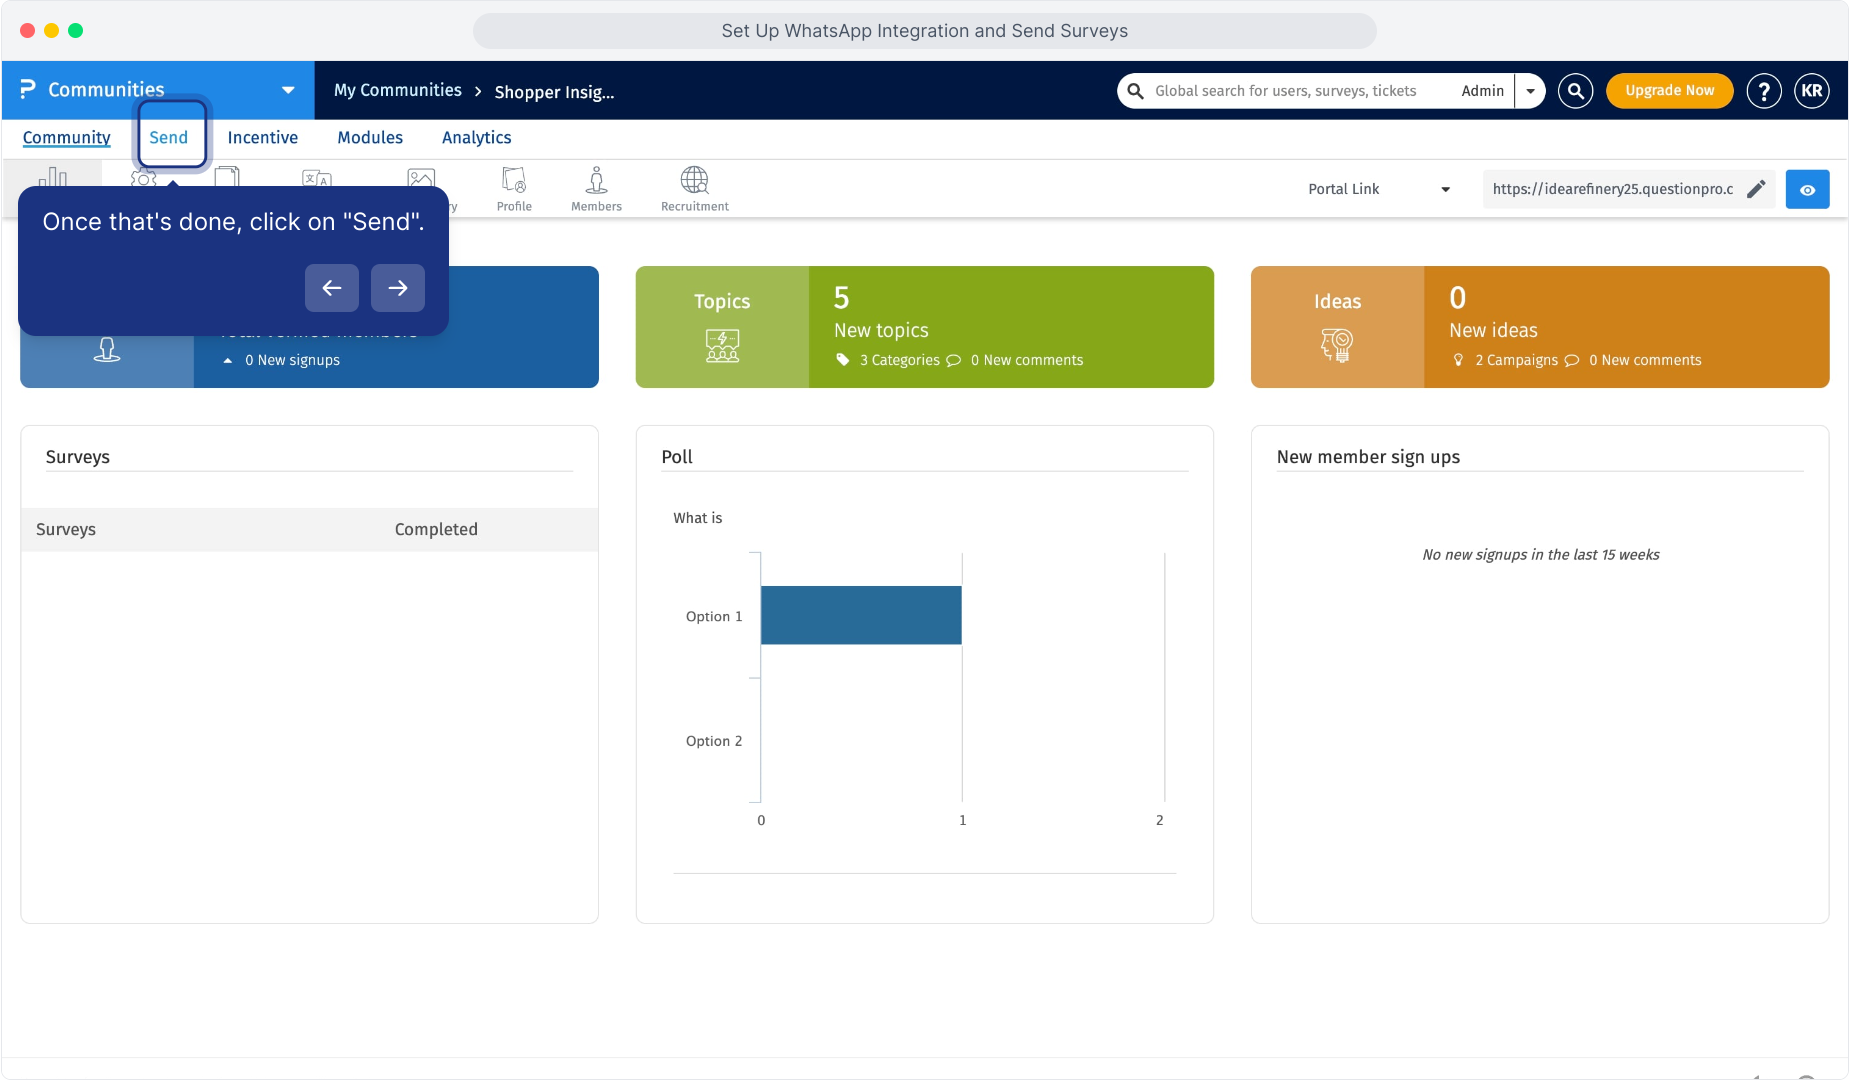Click the Topics card discussion icon
Image resolution: width=1850 pixels, height=1080 pixels.
[722, 345]
